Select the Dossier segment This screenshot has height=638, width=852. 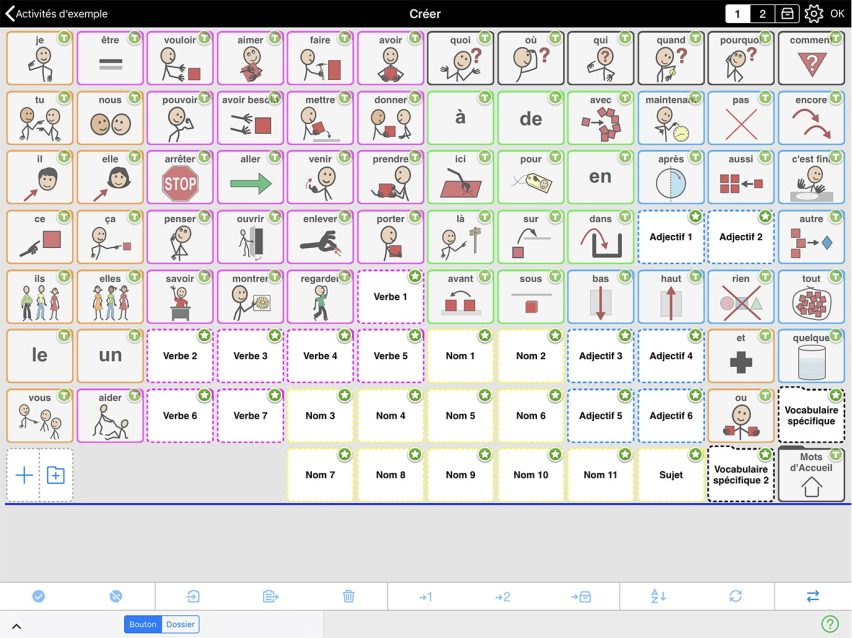[x=180, y=624]
